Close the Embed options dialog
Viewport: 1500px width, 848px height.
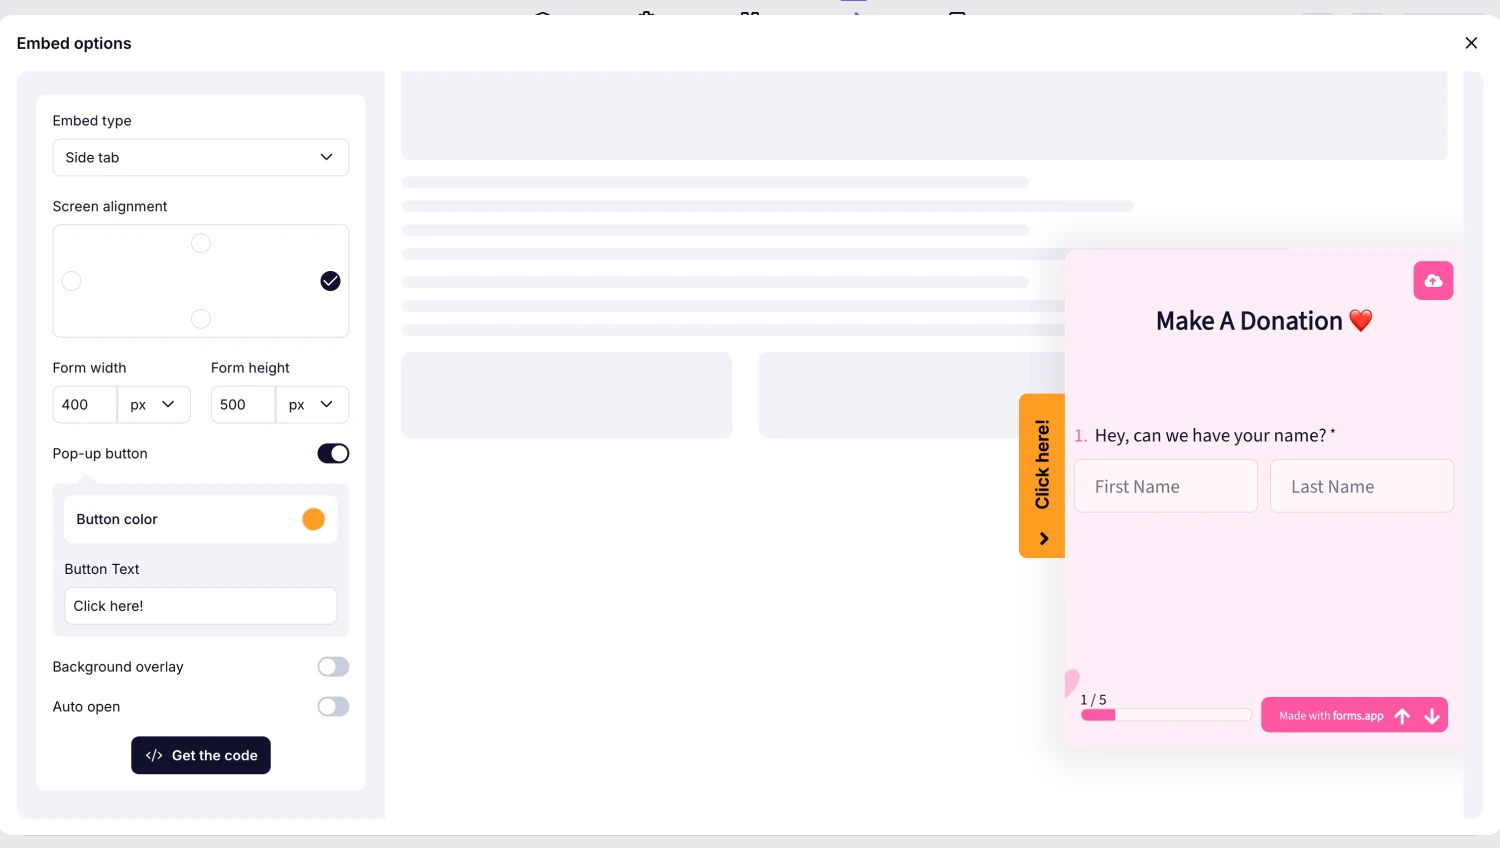(1471, 43)
